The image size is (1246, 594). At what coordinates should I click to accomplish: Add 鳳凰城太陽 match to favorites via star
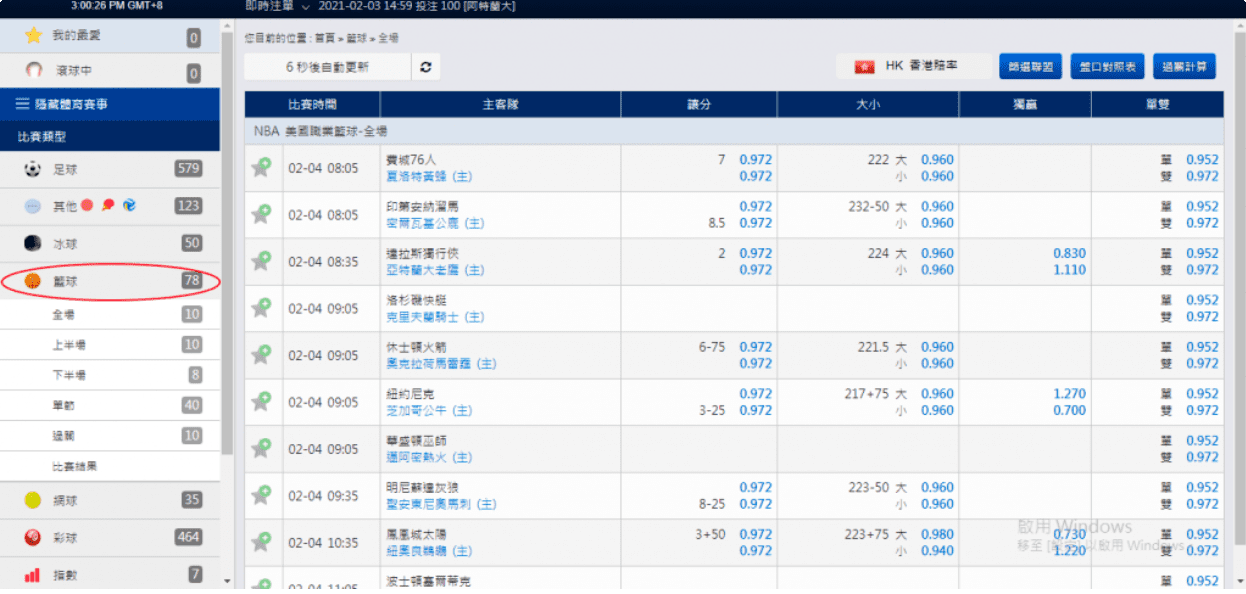(x=262, y=542)
